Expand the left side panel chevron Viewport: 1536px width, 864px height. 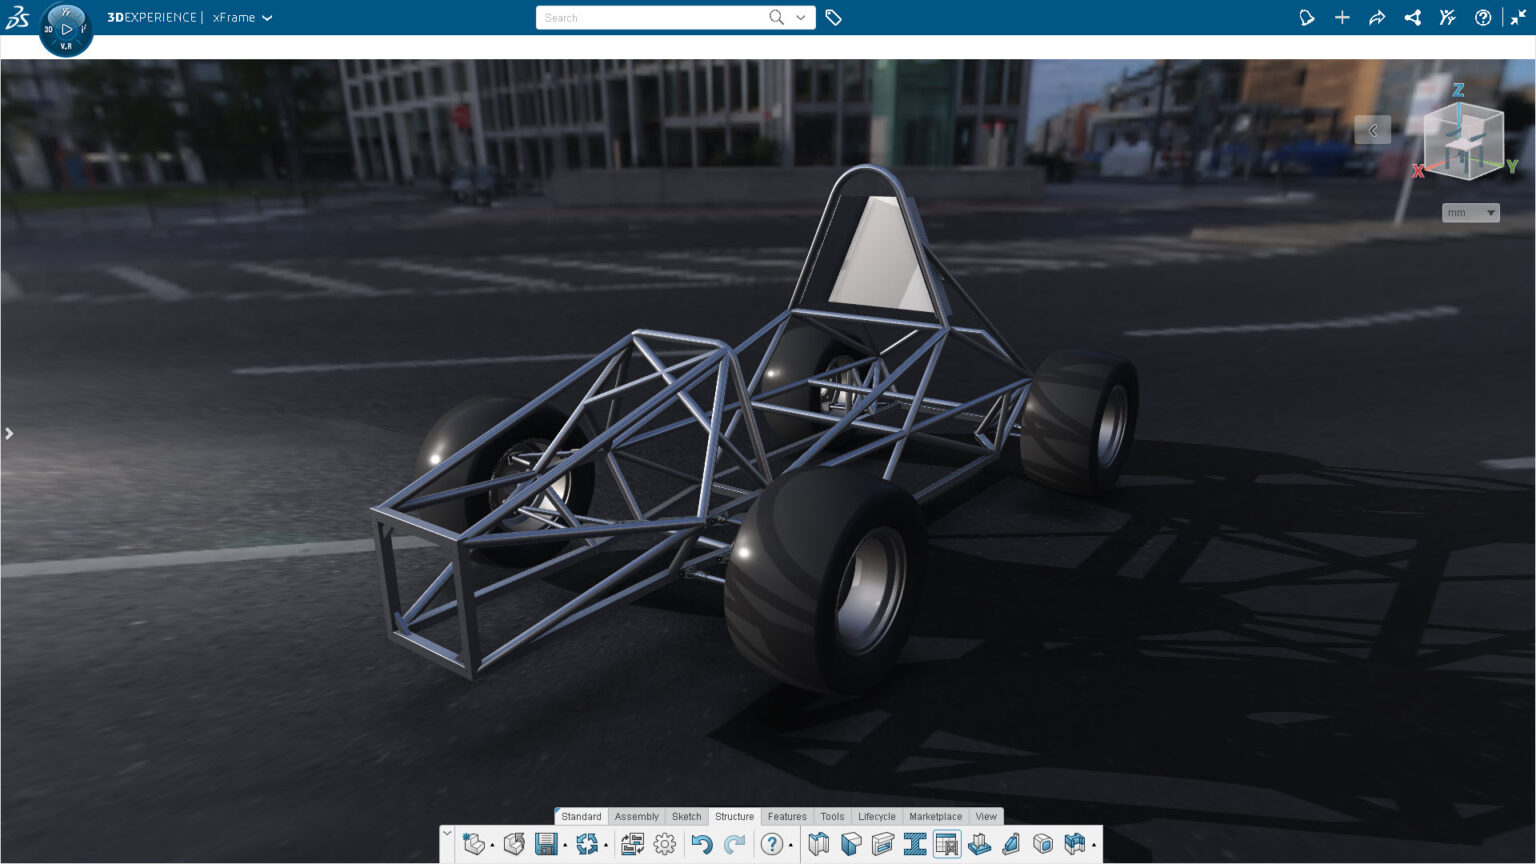pos(9,433)
